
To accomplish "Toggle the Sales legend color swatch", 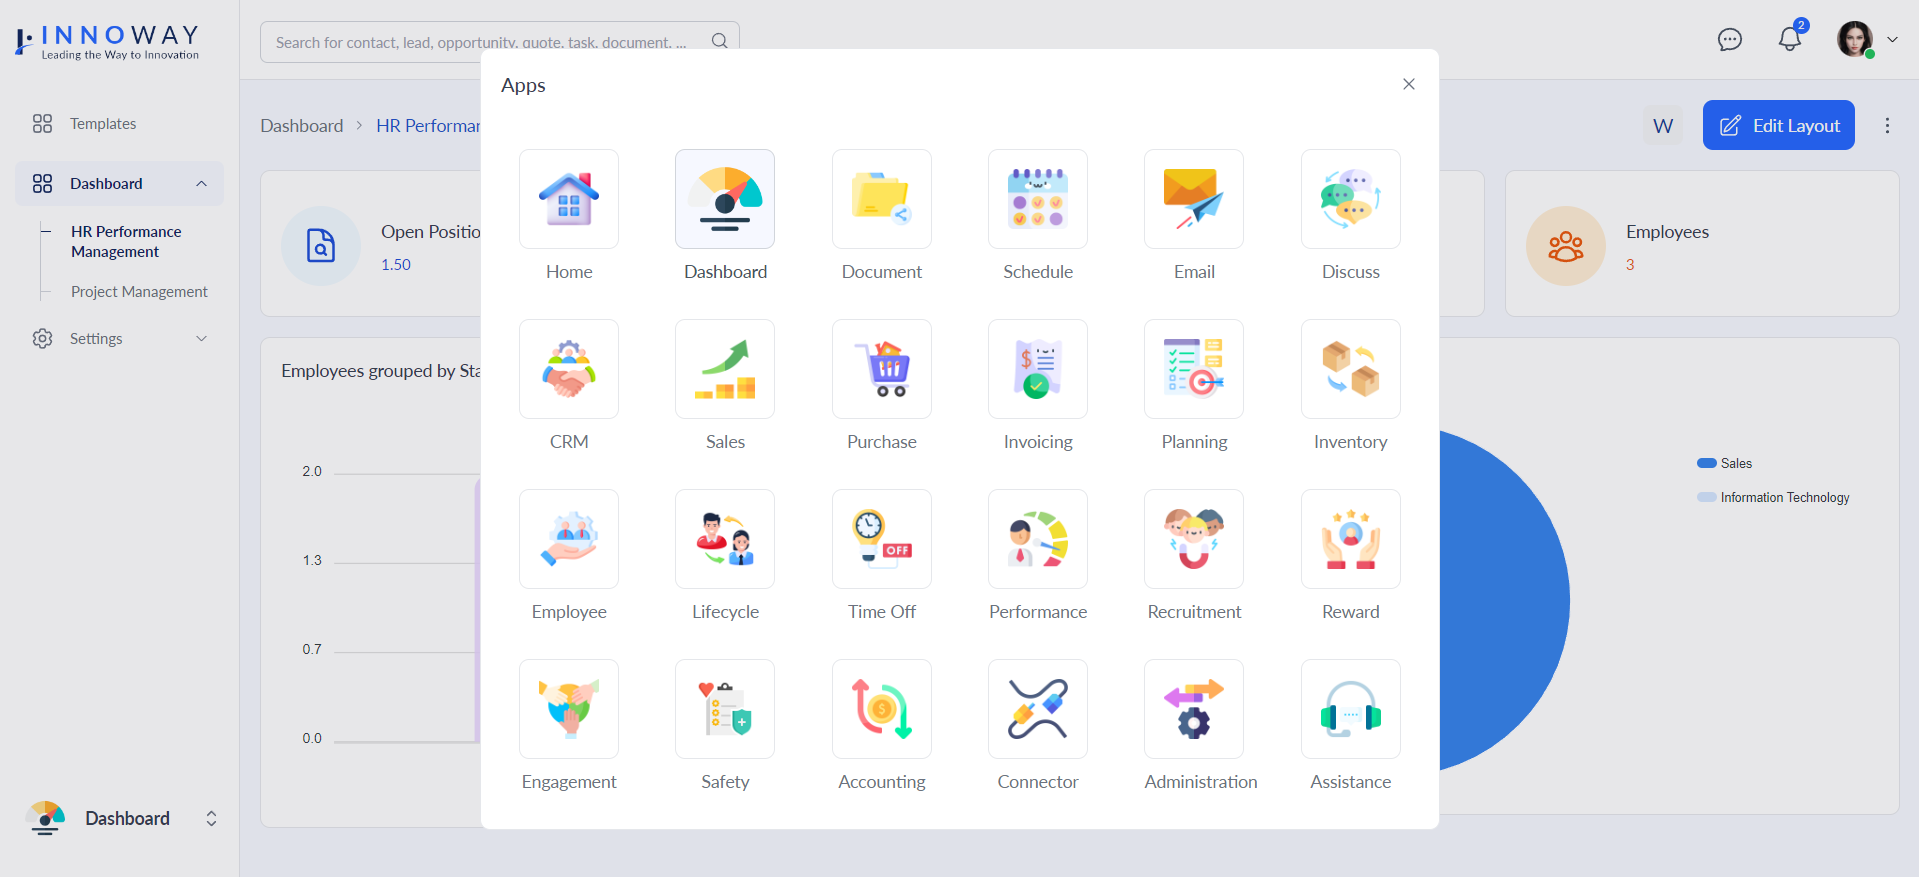I will 1706,463.
